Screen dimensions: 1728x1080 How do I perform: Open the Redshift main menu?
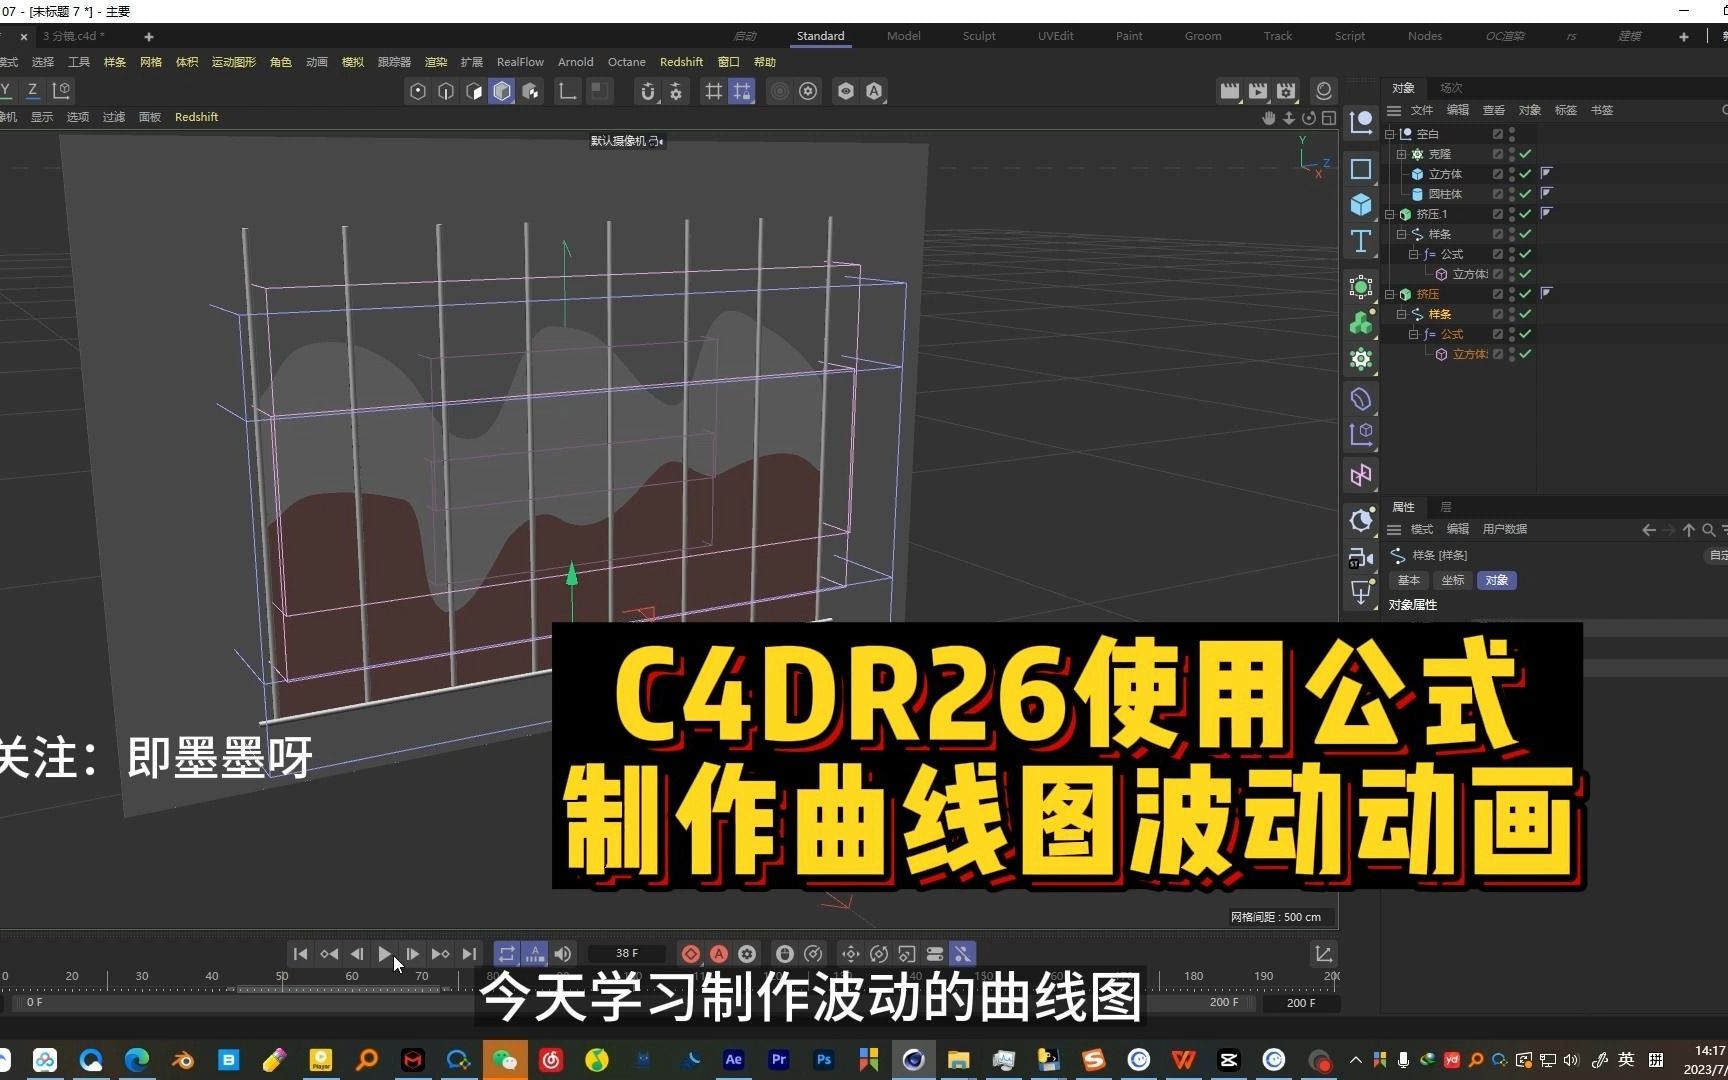[681, 62]
